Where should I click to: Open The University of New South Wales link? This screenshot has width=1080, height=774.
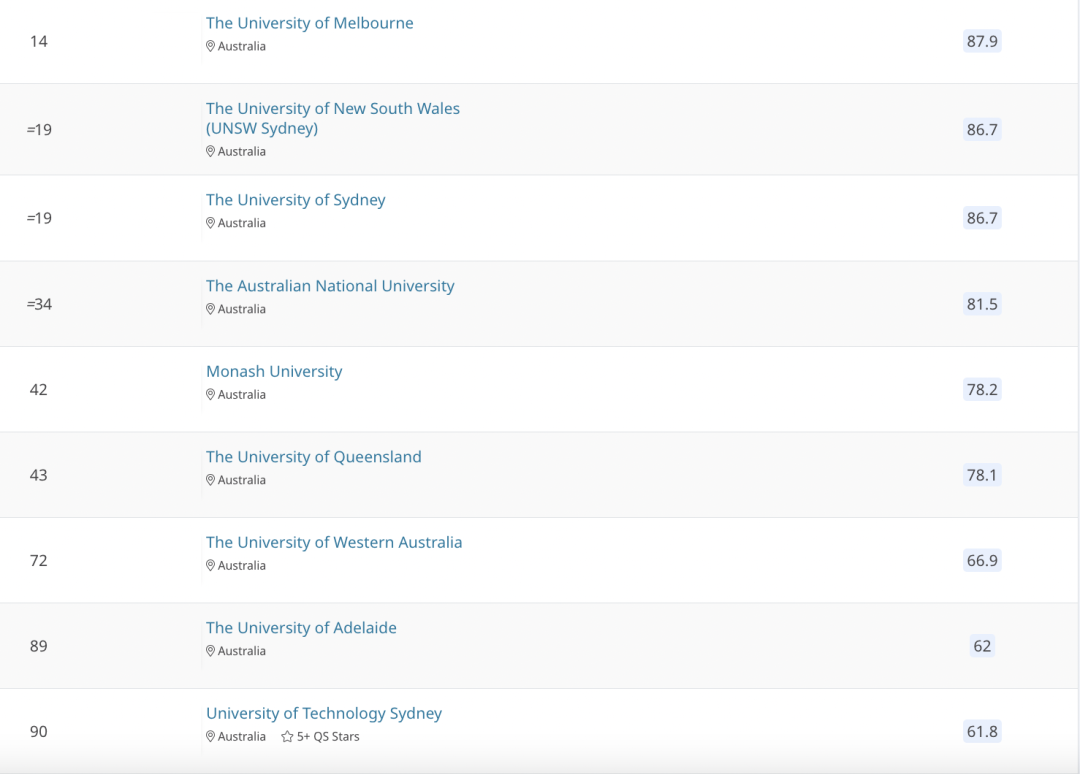[x=333, y=118]
